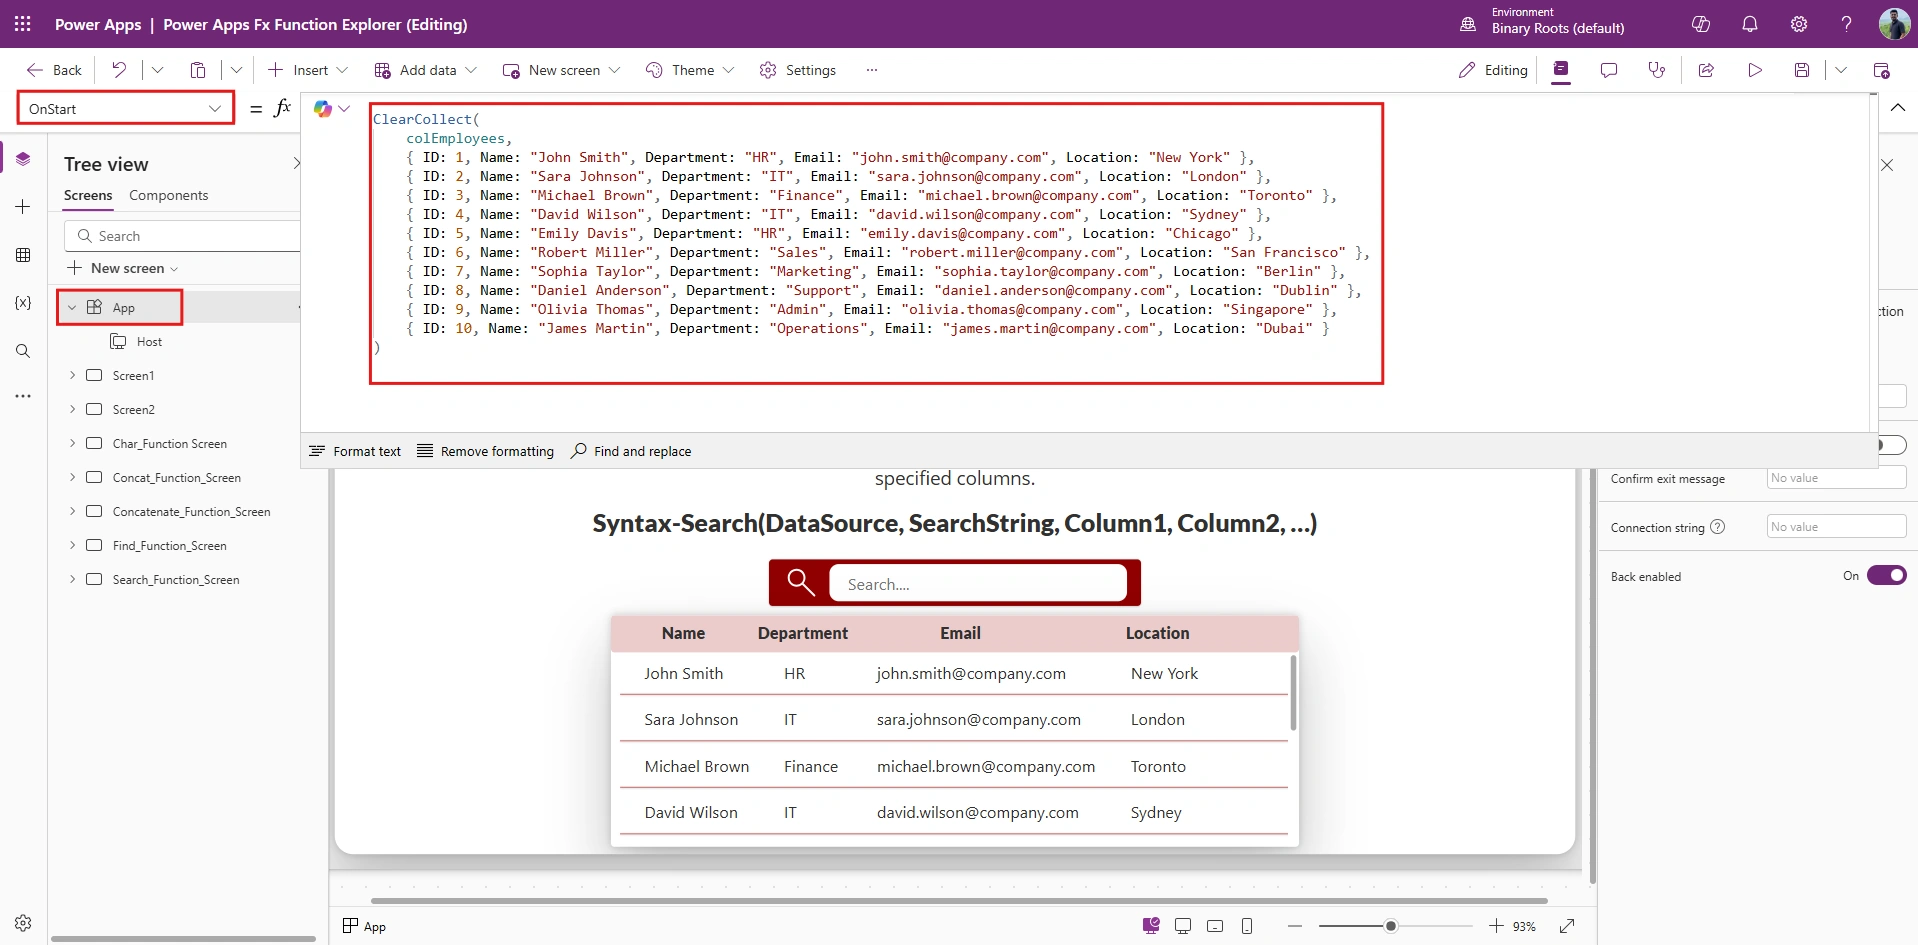Collapse the App node in tree view
Viewport: 1918px width, 945px height.
pyautogui.click(x=72, y=307)
